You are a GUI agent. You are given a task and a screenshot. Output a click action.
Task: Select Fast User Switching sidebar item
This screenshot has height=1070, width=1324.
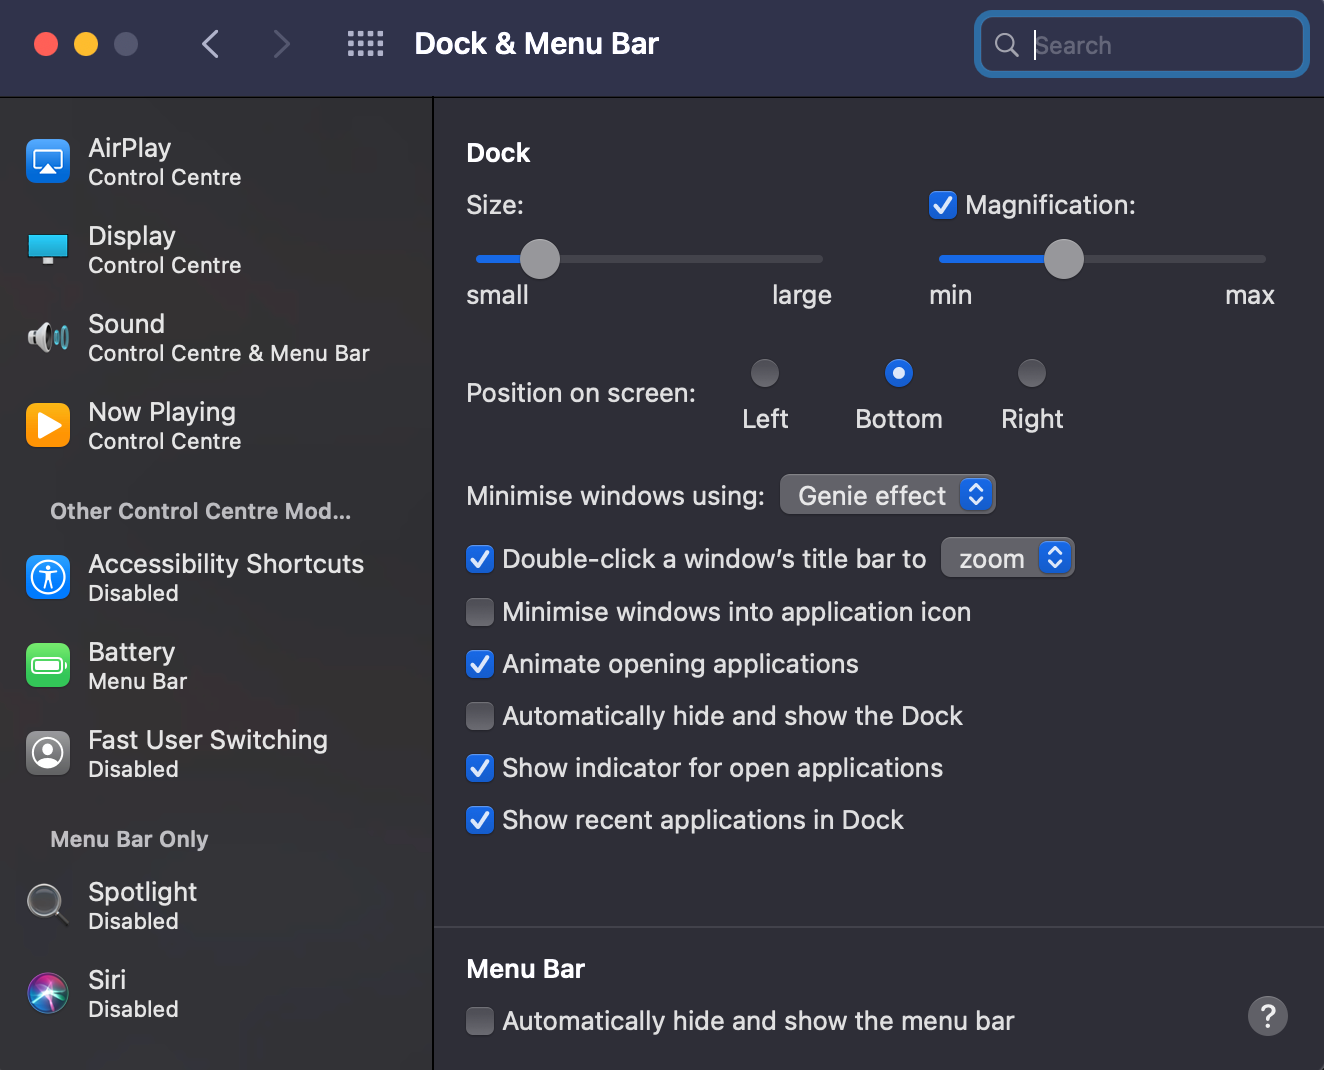pos(207,753)
